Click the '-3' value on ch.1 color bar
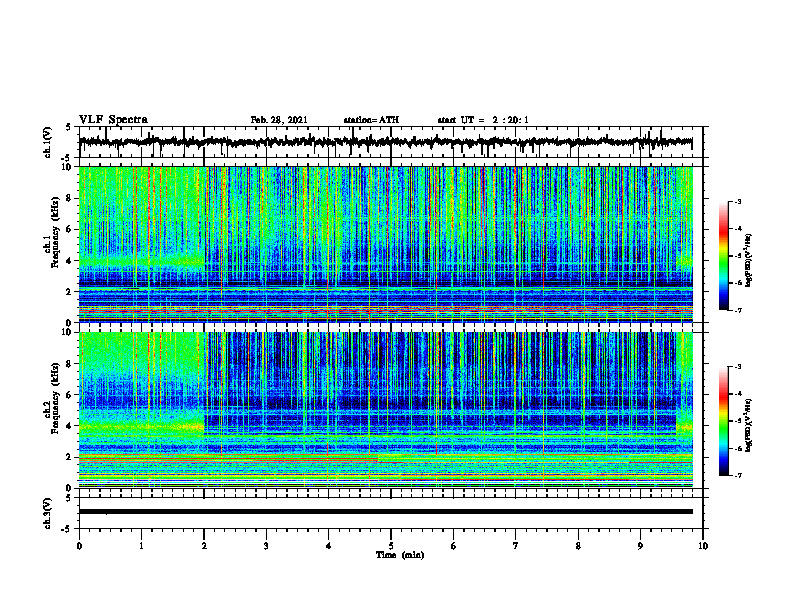The image size is (792, 612). 737,202
